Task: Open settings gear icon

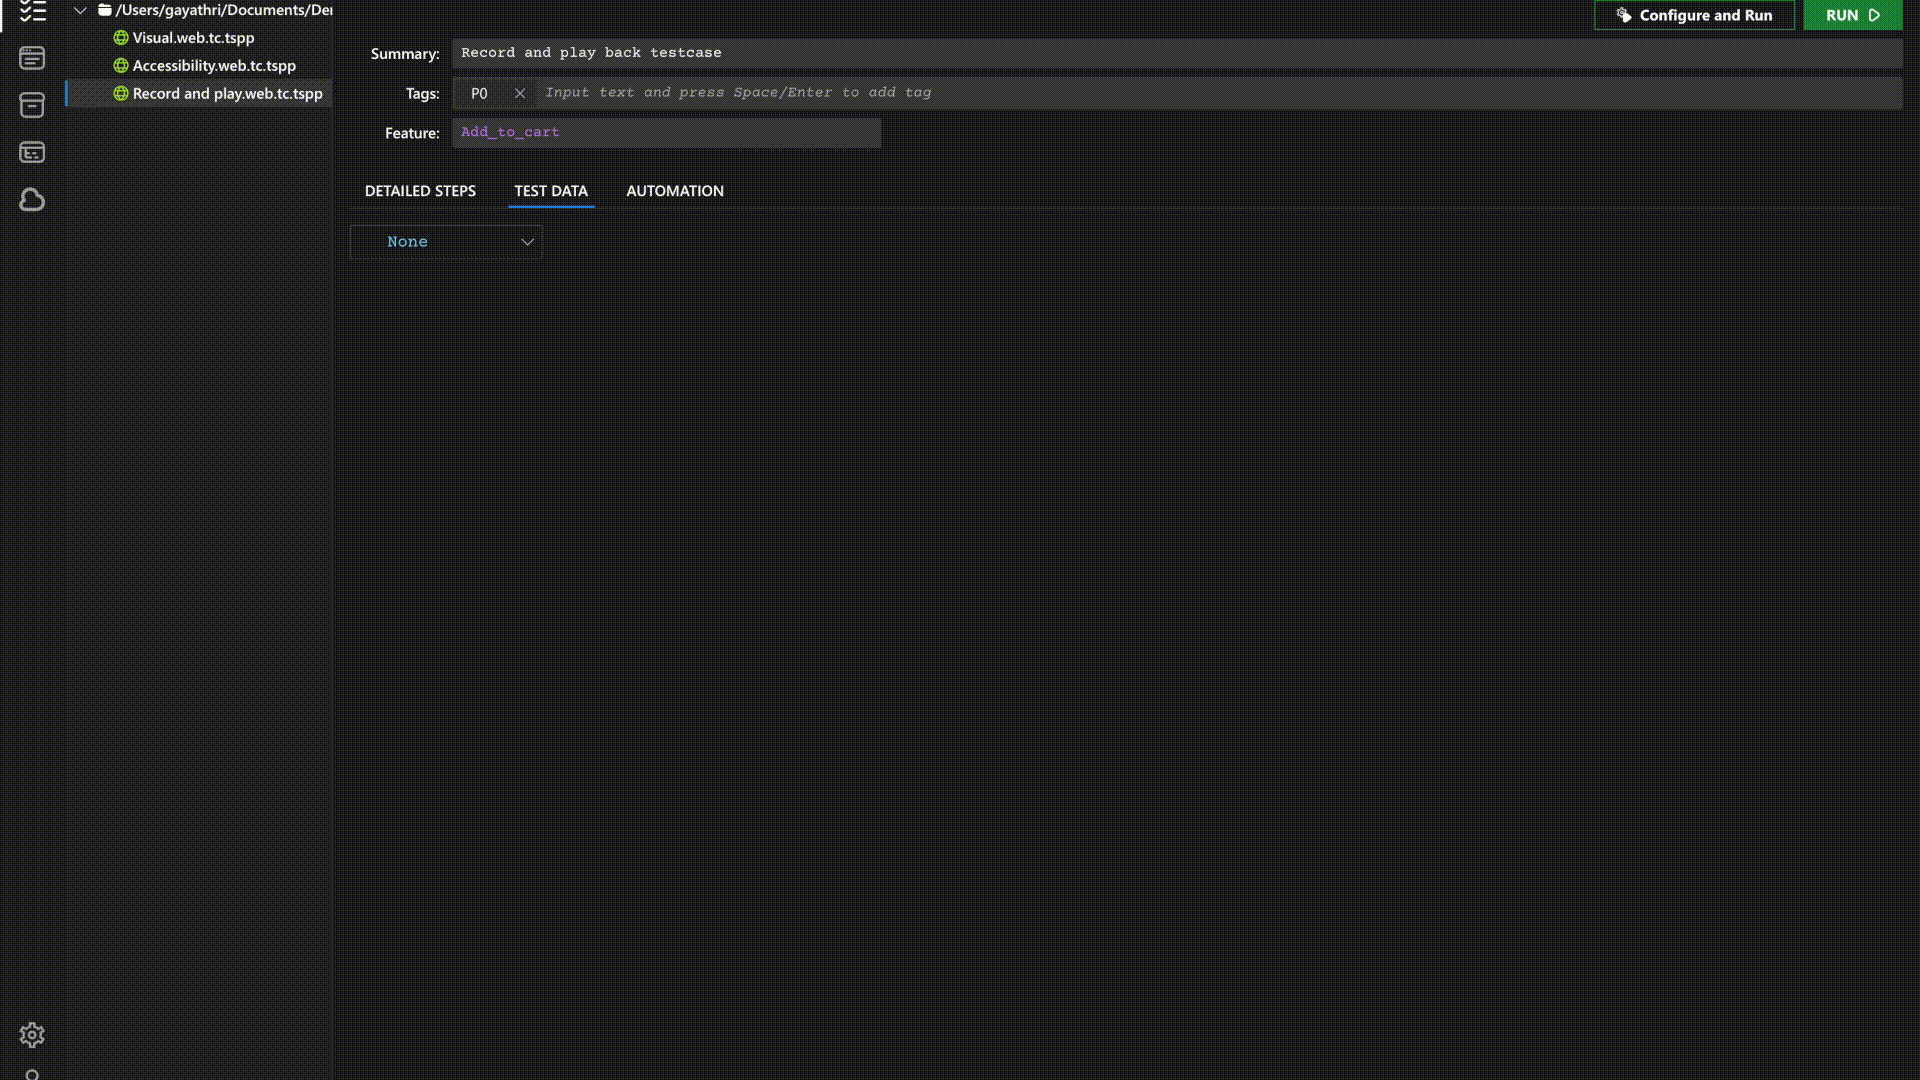Action: coord(32,1035)
